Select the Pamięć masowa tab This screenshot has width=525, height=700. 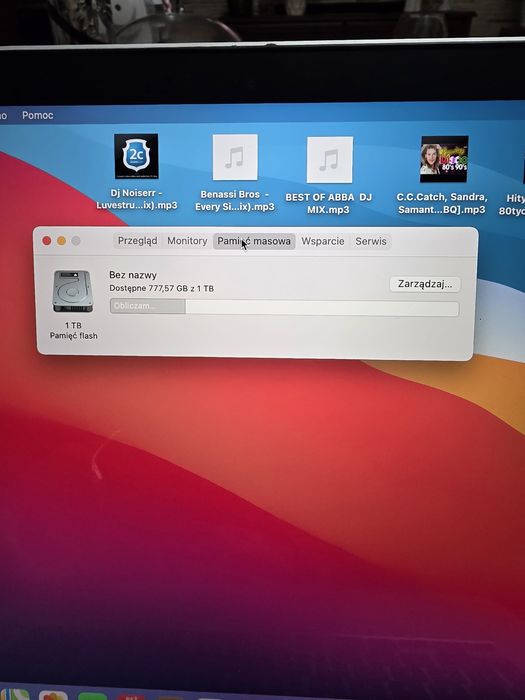point(254,241)
